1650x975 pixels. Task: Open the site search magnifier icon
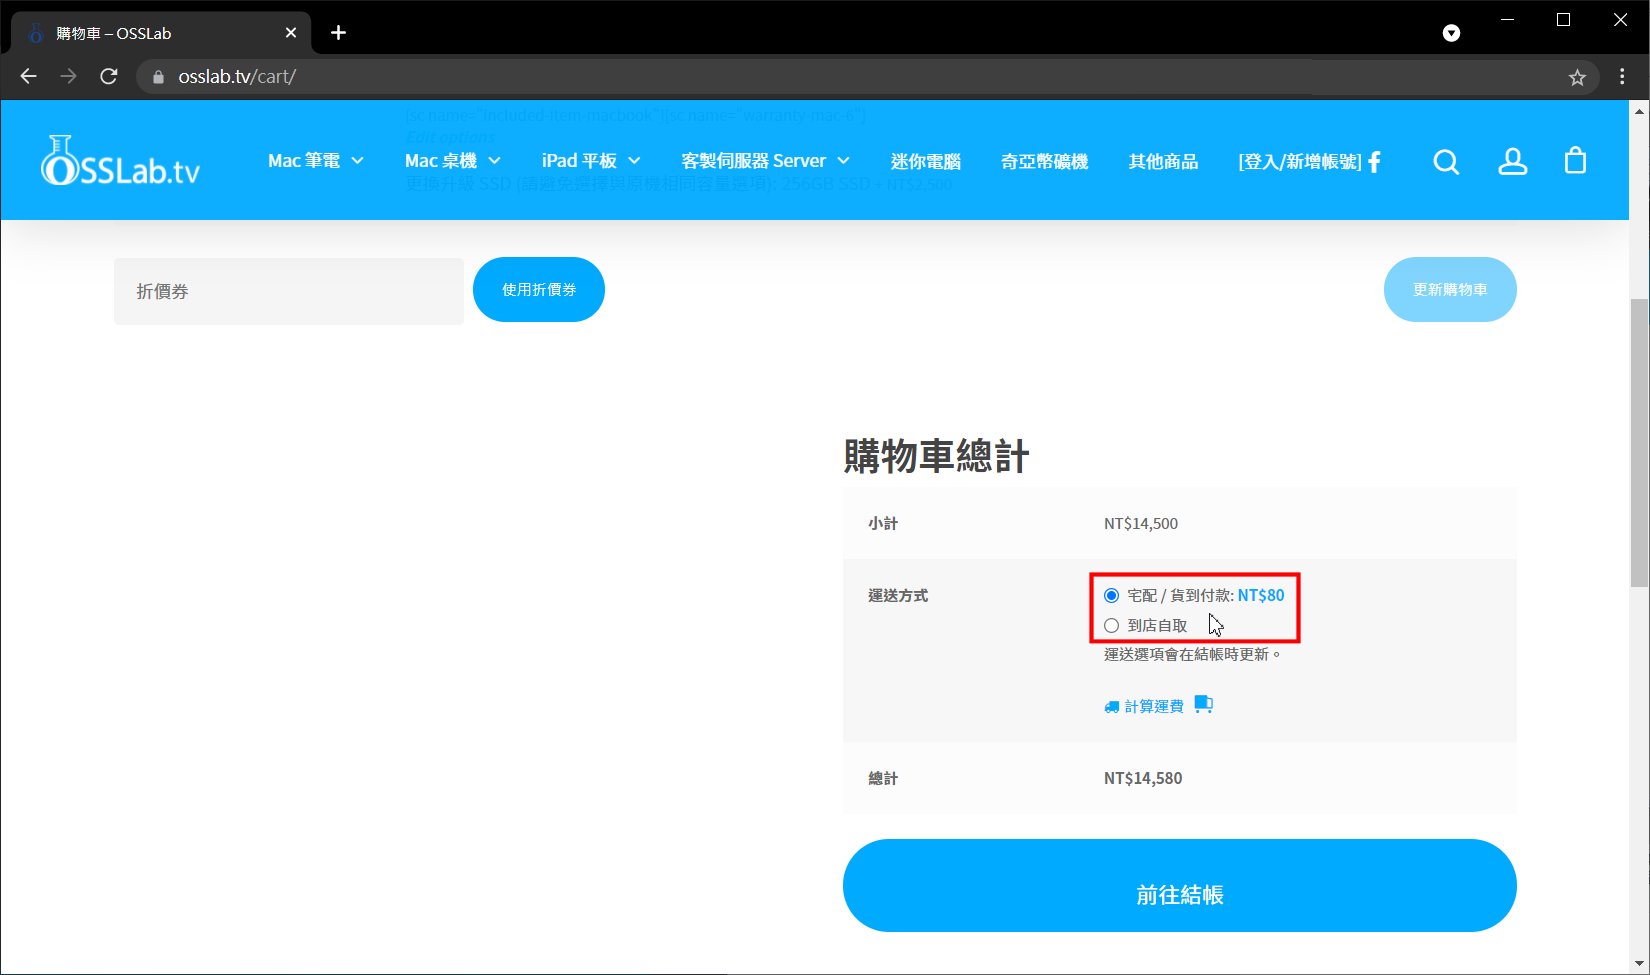[x=1446, y=161]
